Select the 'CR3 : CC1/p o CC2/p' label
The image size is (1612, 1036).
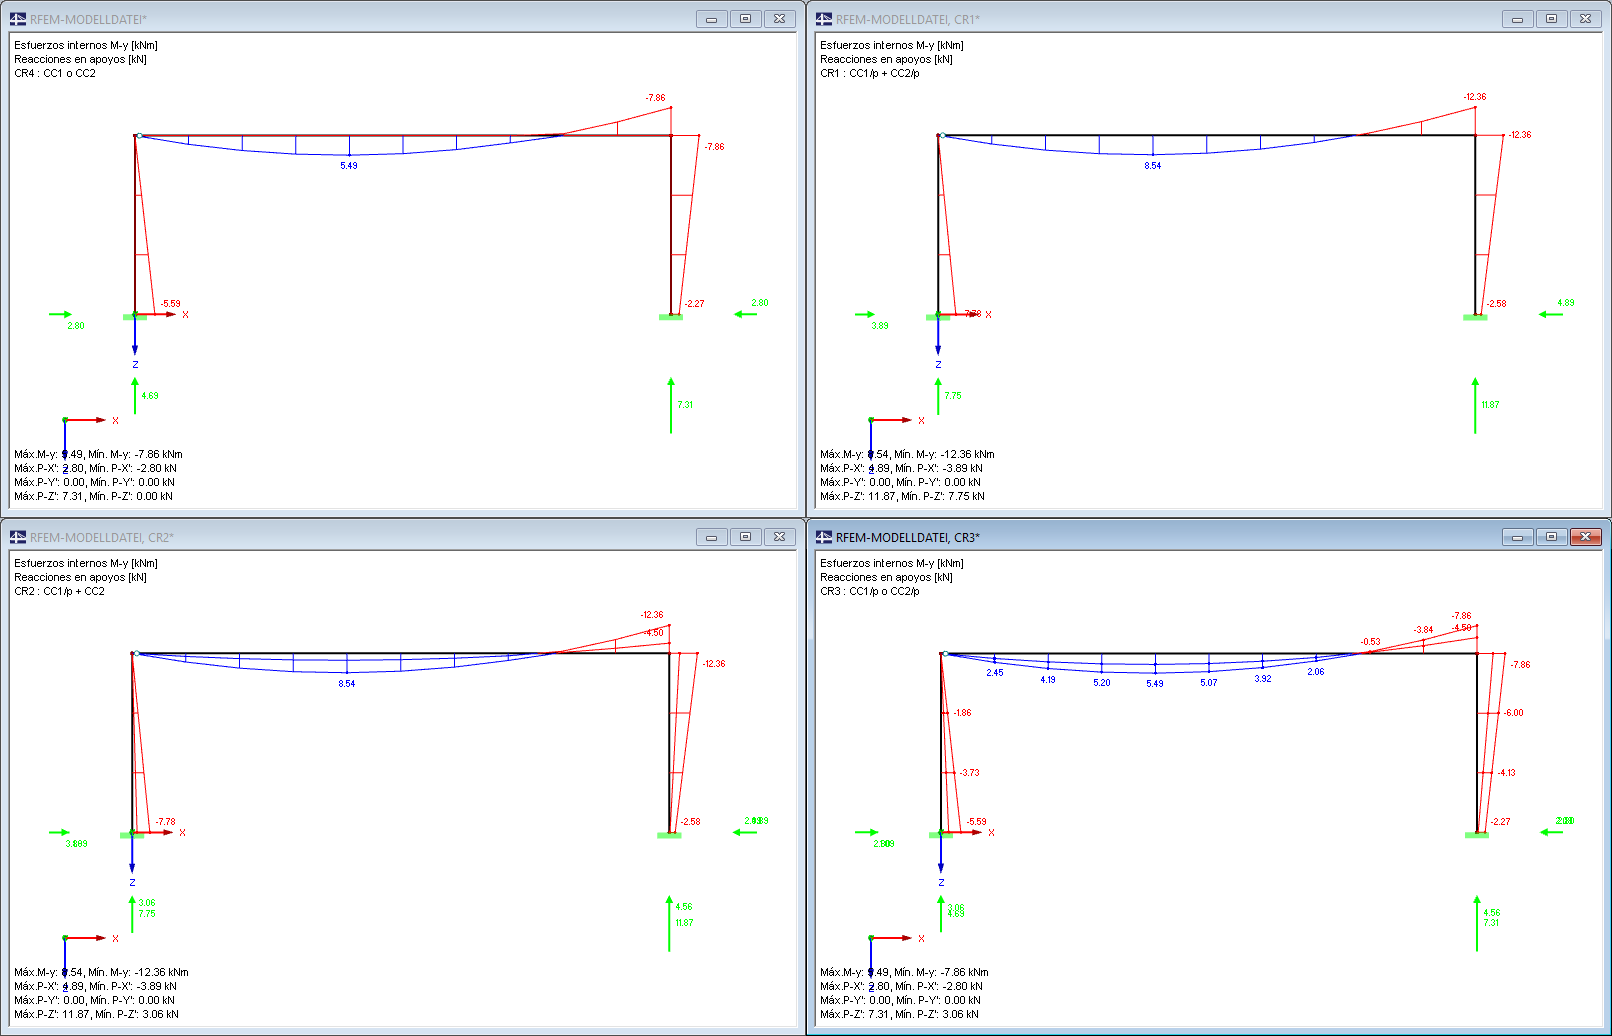pyautogui.click(x=870, y=591)
